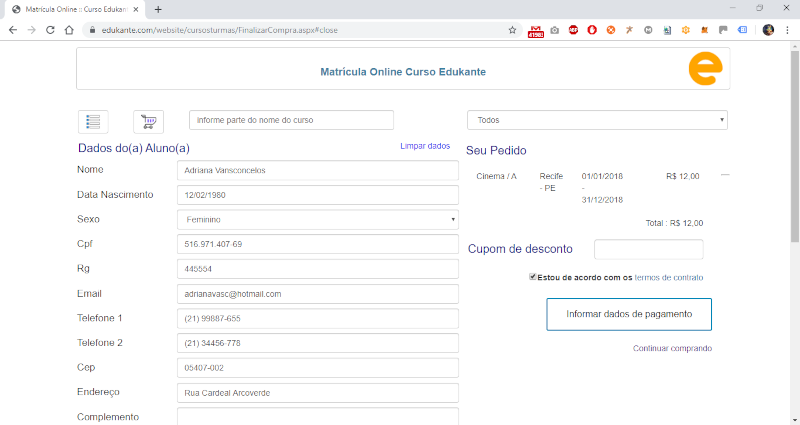This screenshot has height=425, width=800.
Task: Click the Continuar comprando link
Action: point(672,348)
